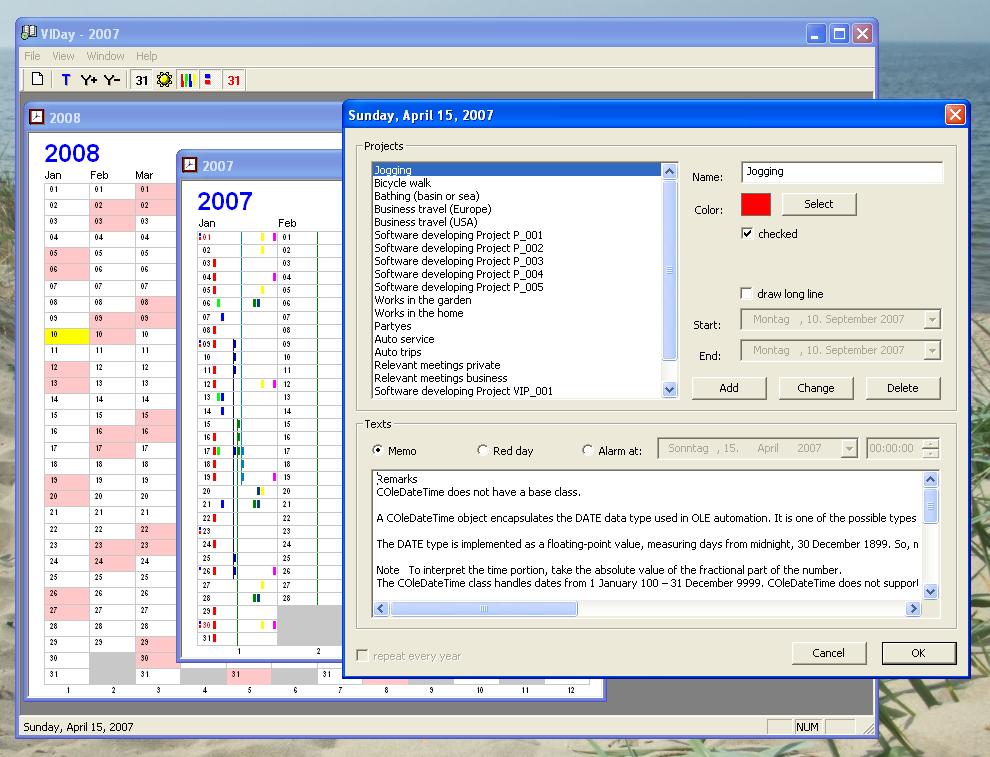Click the blue T toolbar icon
The image size is (990, 757).
[66, 80]
